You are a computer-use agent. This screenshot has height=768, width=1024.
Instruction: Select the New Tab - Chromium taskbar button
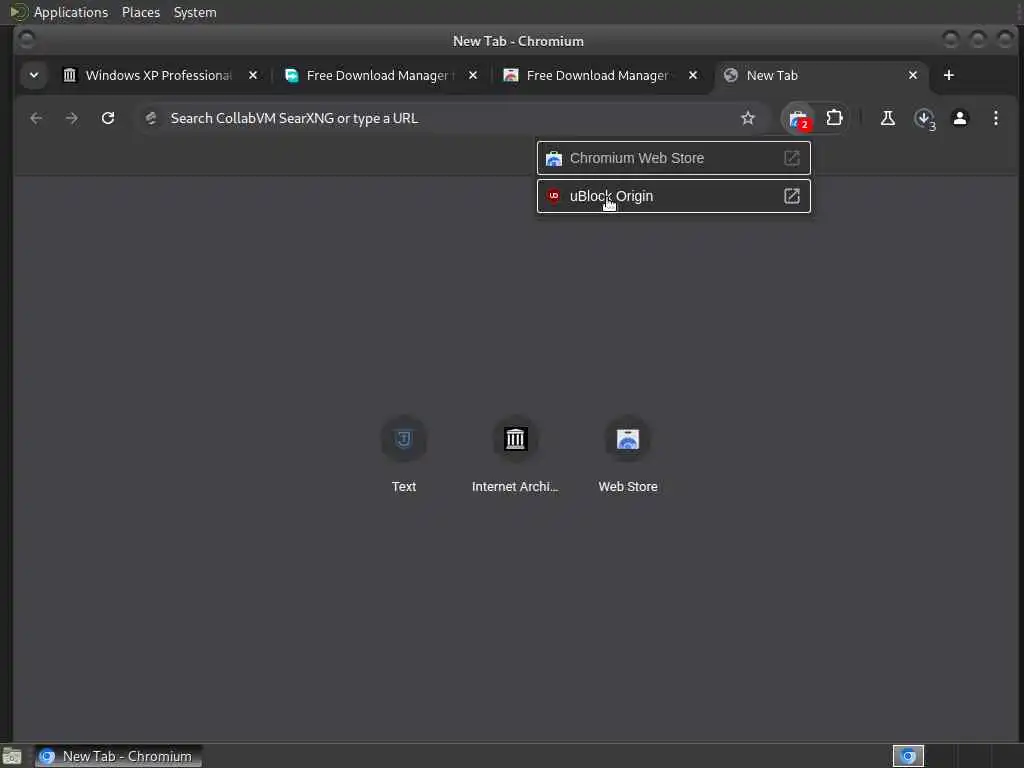click(x=118, y=756)
